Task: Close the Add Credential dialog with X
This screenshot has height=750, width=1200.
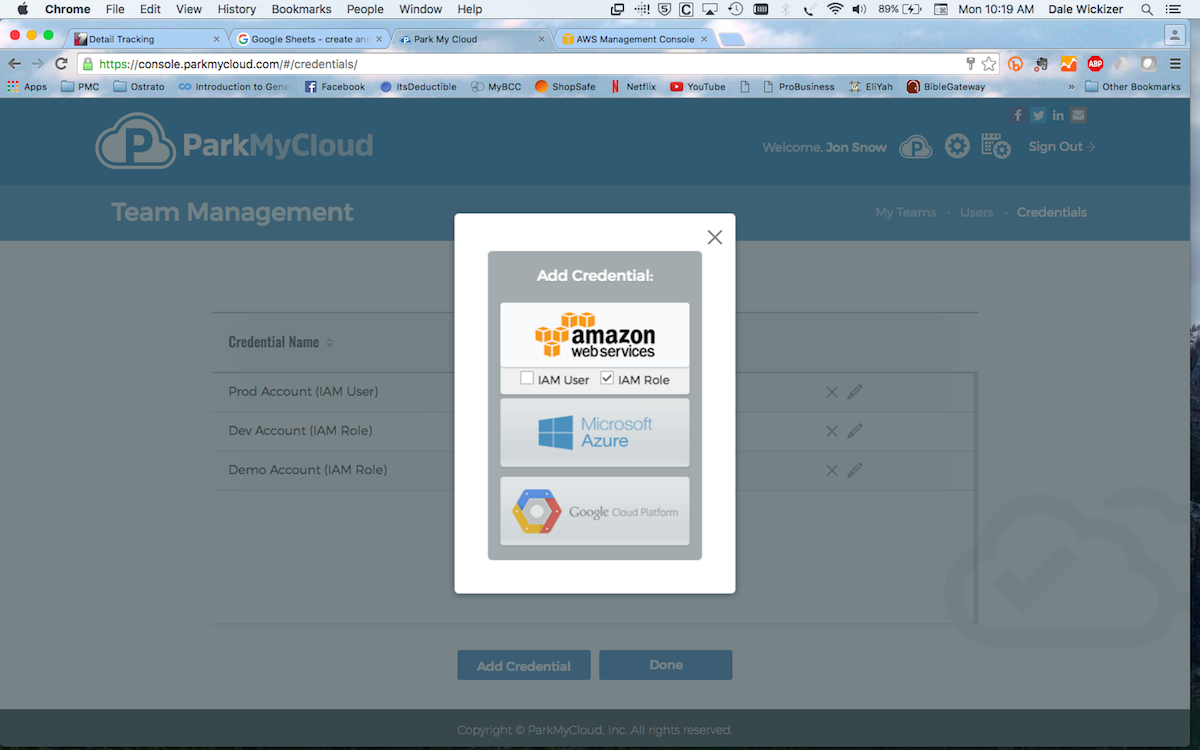Action: [714, 237]
